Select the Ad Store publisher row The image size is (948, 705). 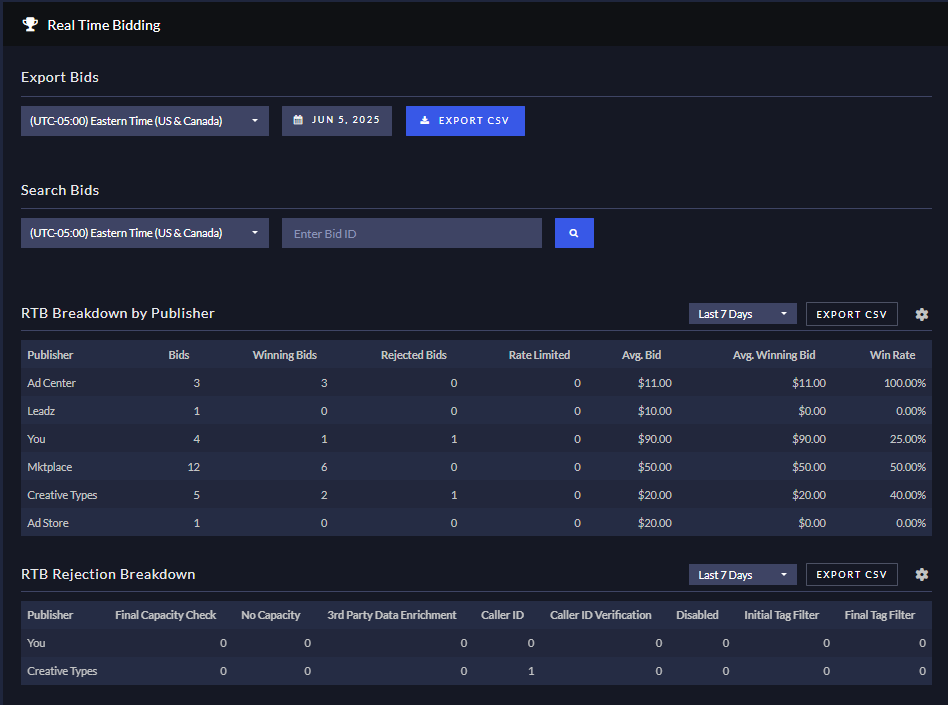point(476,523)
